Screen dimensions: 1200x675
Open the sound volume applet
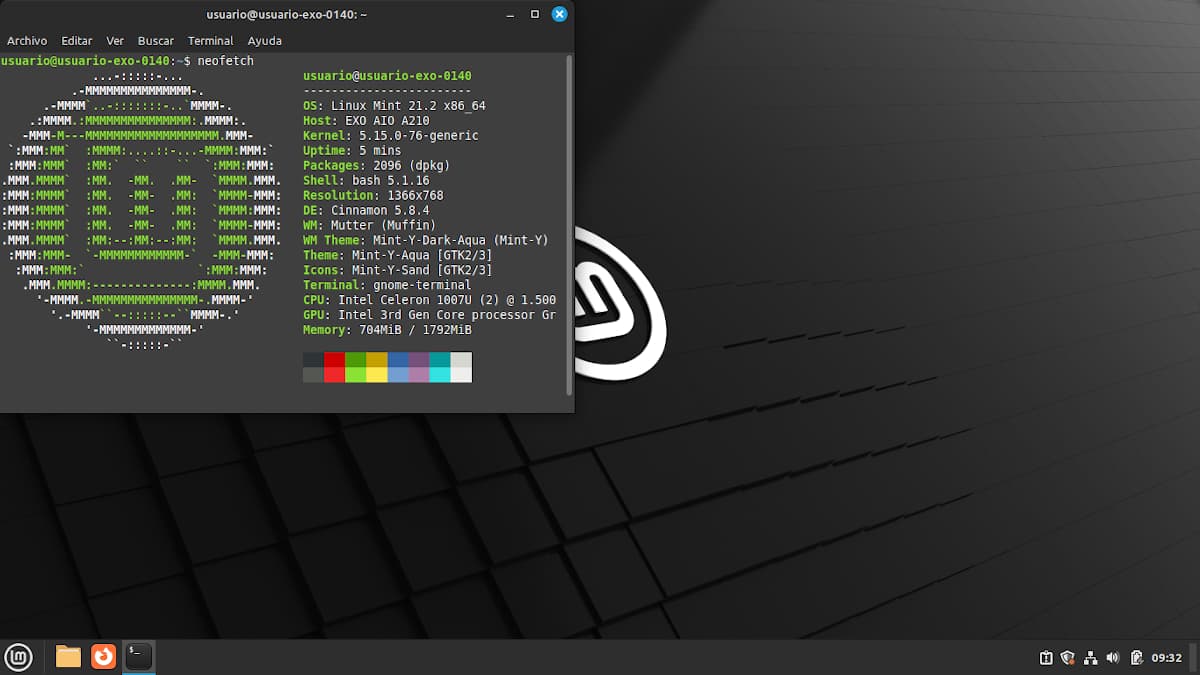click(x=1113, y=658)
